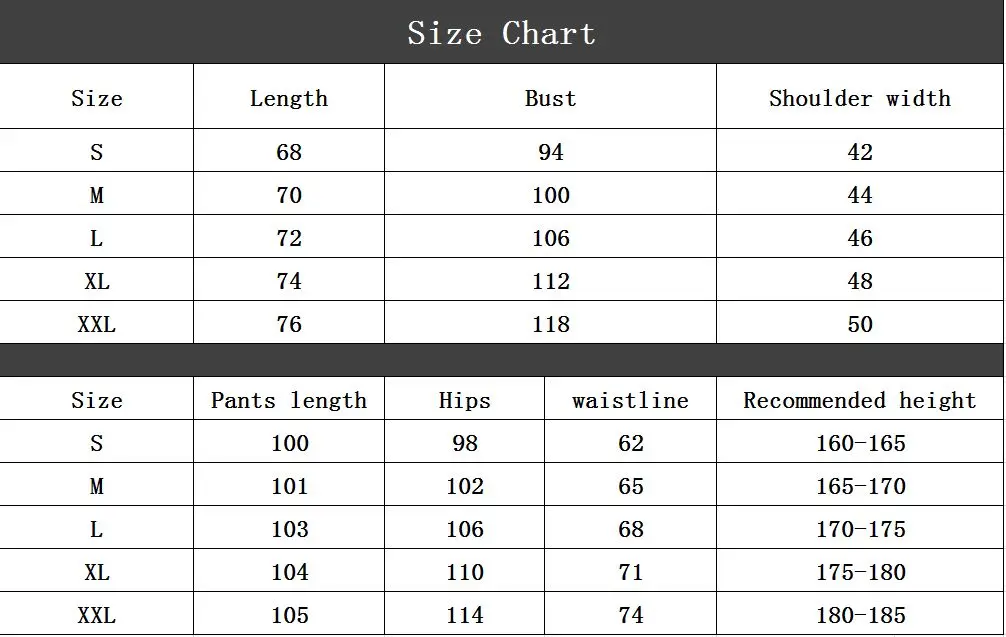
Task: Click the Pants length column header
Action: (x=288, y=401)
